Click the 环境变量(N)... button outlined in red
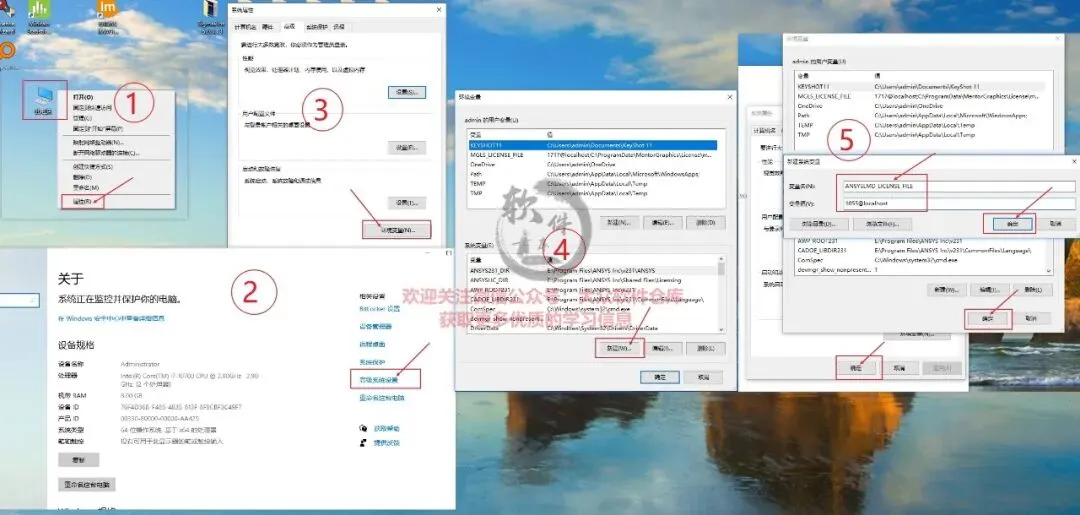 click(x=397, y=230)
